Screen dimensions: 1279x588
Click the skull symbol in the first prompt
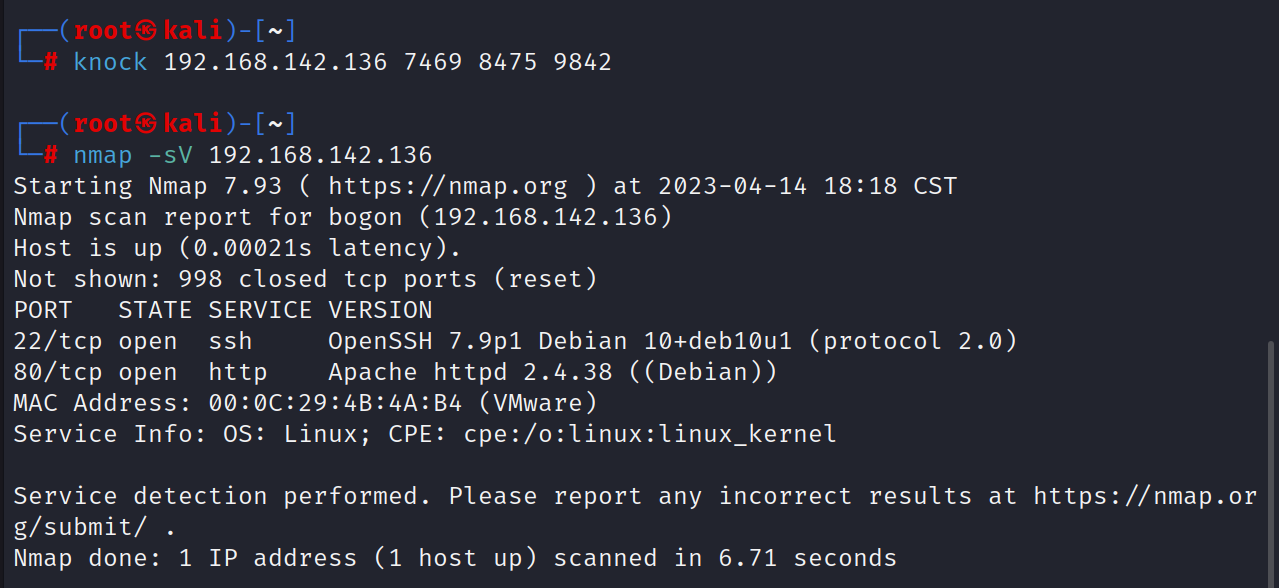147,31
